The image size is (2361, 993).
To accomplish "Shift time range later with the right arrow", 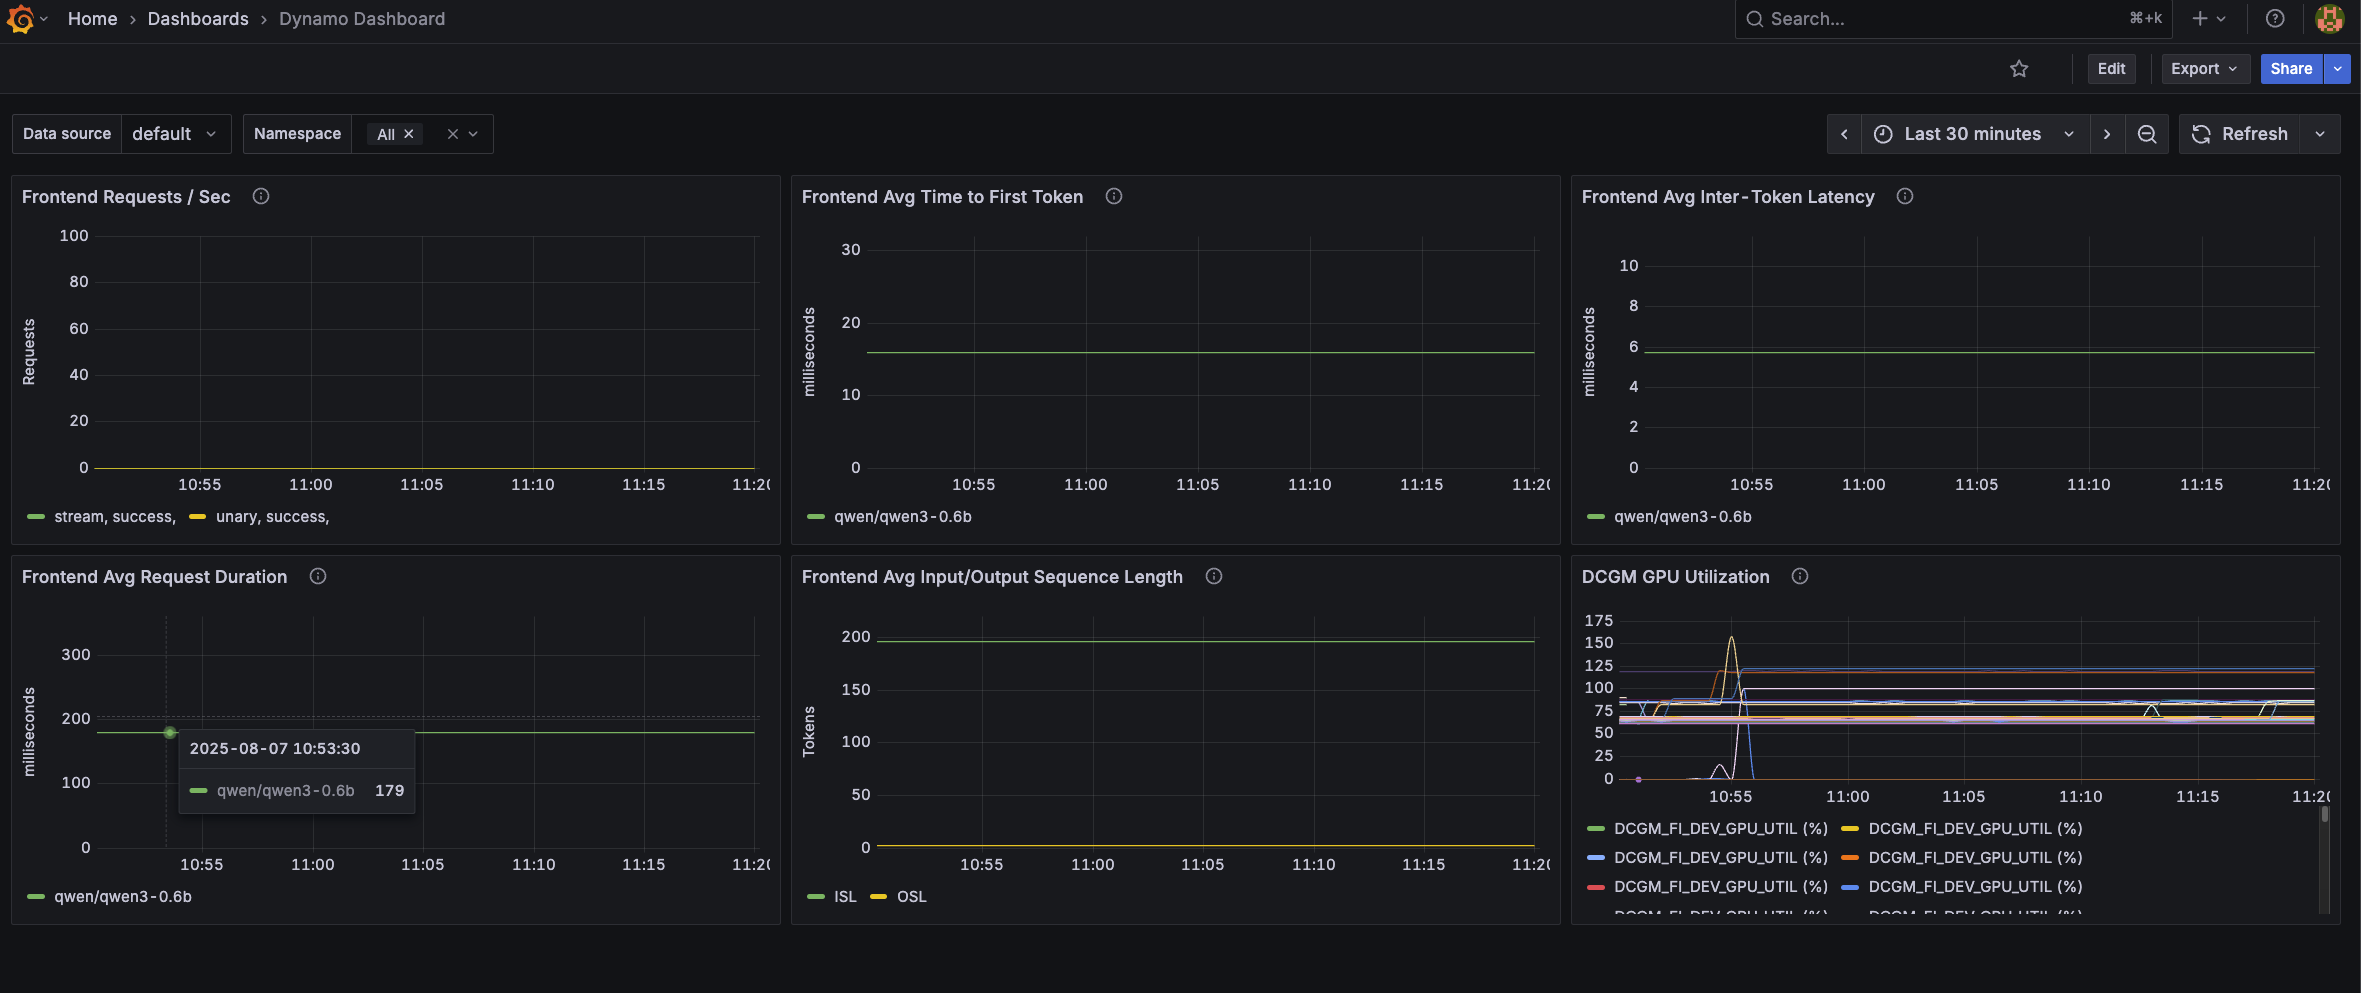I will [x=2107, y=133].
